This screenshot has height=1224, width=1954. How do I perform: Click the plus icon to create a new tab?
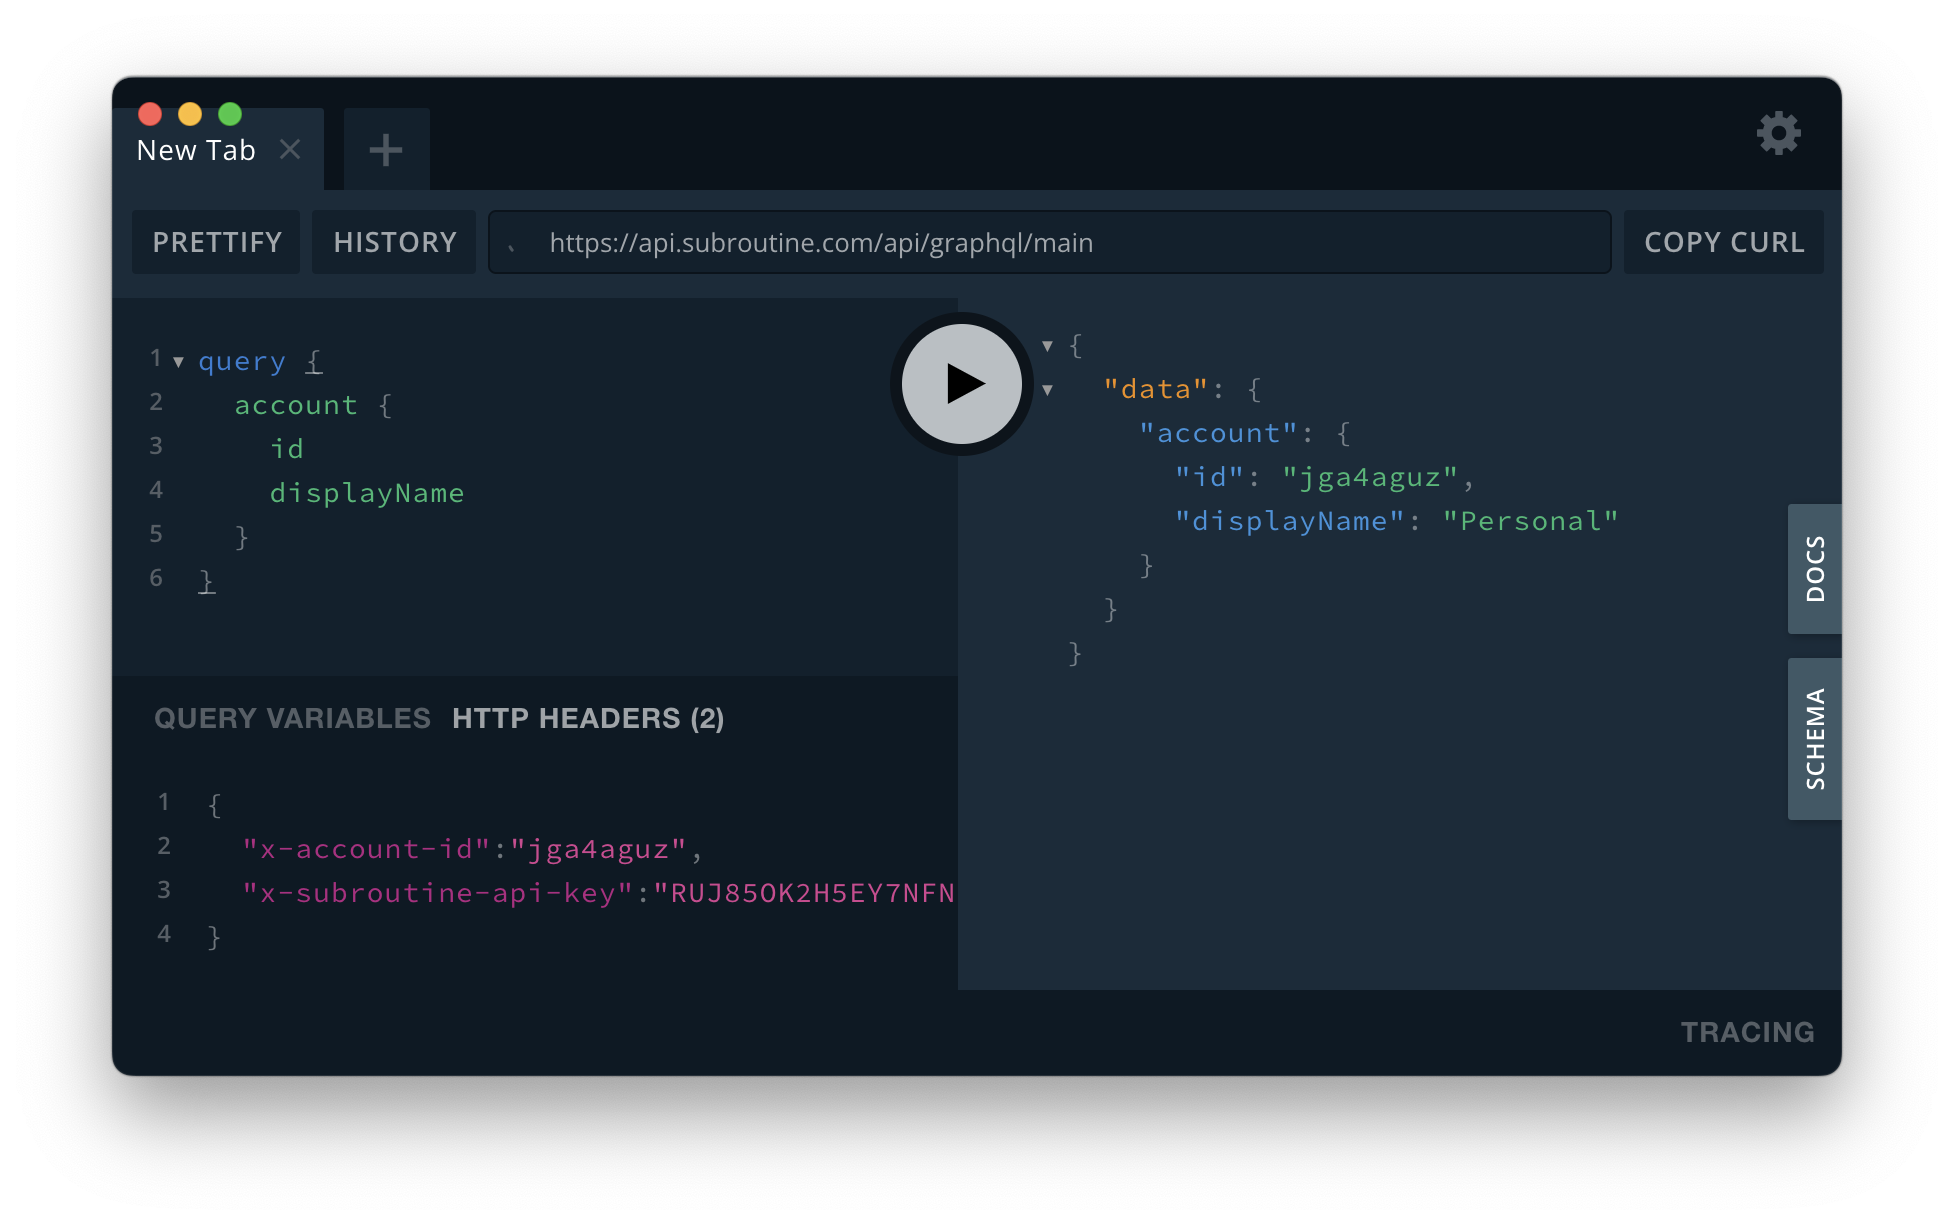point(386,148)
